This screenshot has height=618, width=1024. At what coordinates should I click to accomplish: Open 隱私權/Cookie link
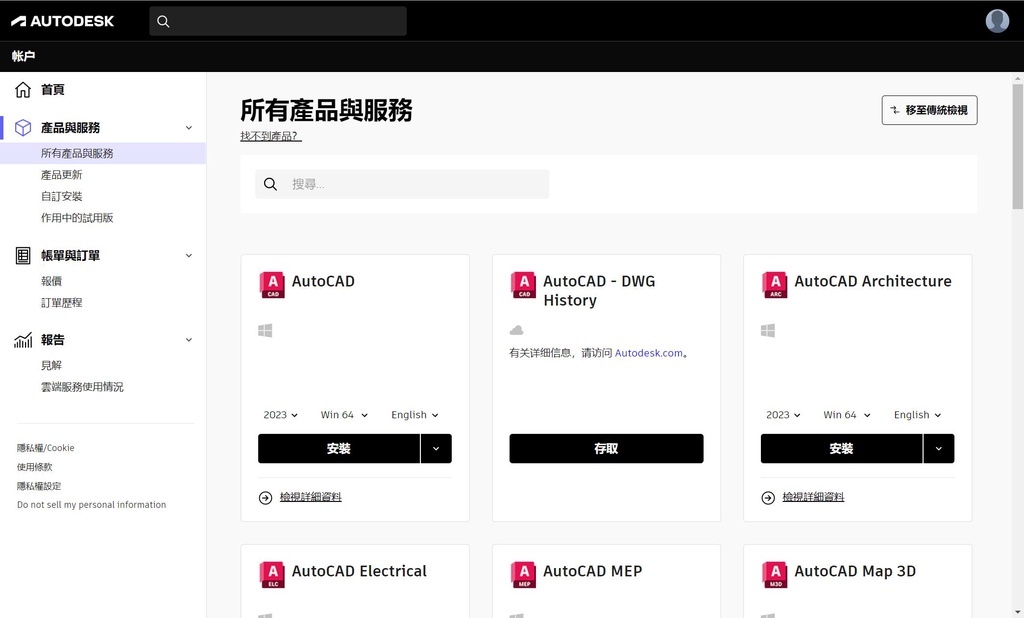(x=46, y=448)
